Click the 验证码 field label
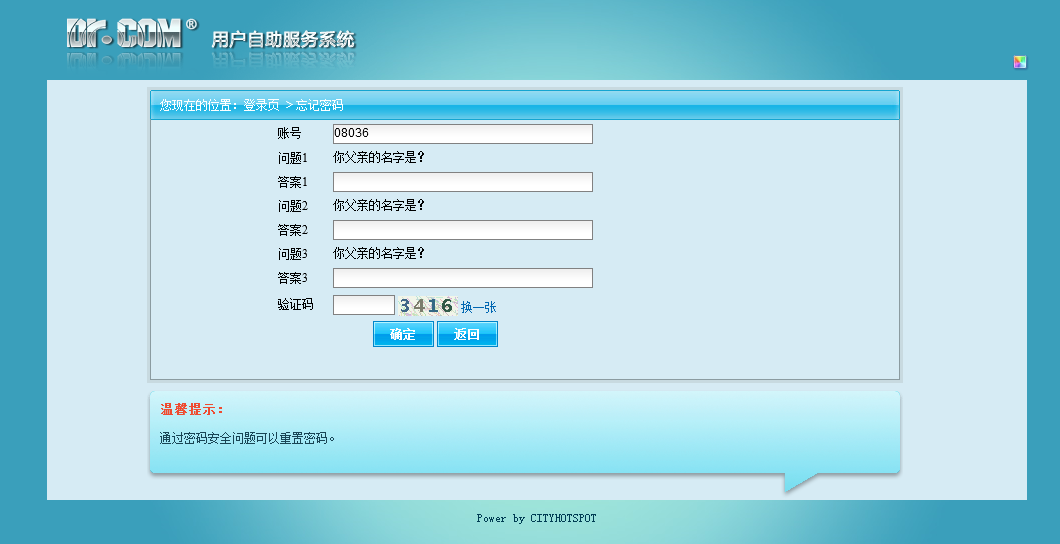This screenshot has height=544, width=1060. (295, 305)
